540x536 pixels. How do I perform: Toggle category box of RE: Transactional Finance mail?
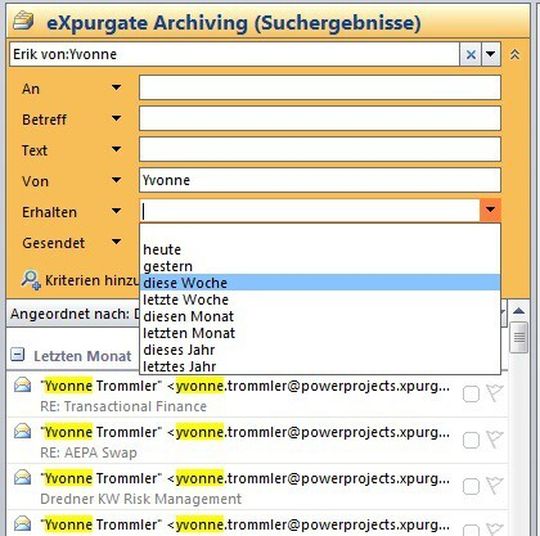(x=471, y=394)
